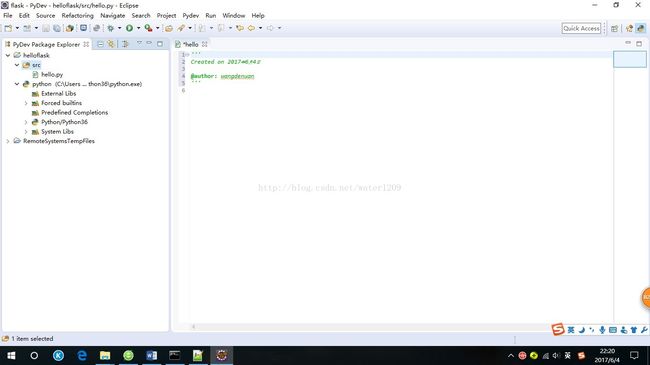Open the Window menu

click(x=234, y=15)
